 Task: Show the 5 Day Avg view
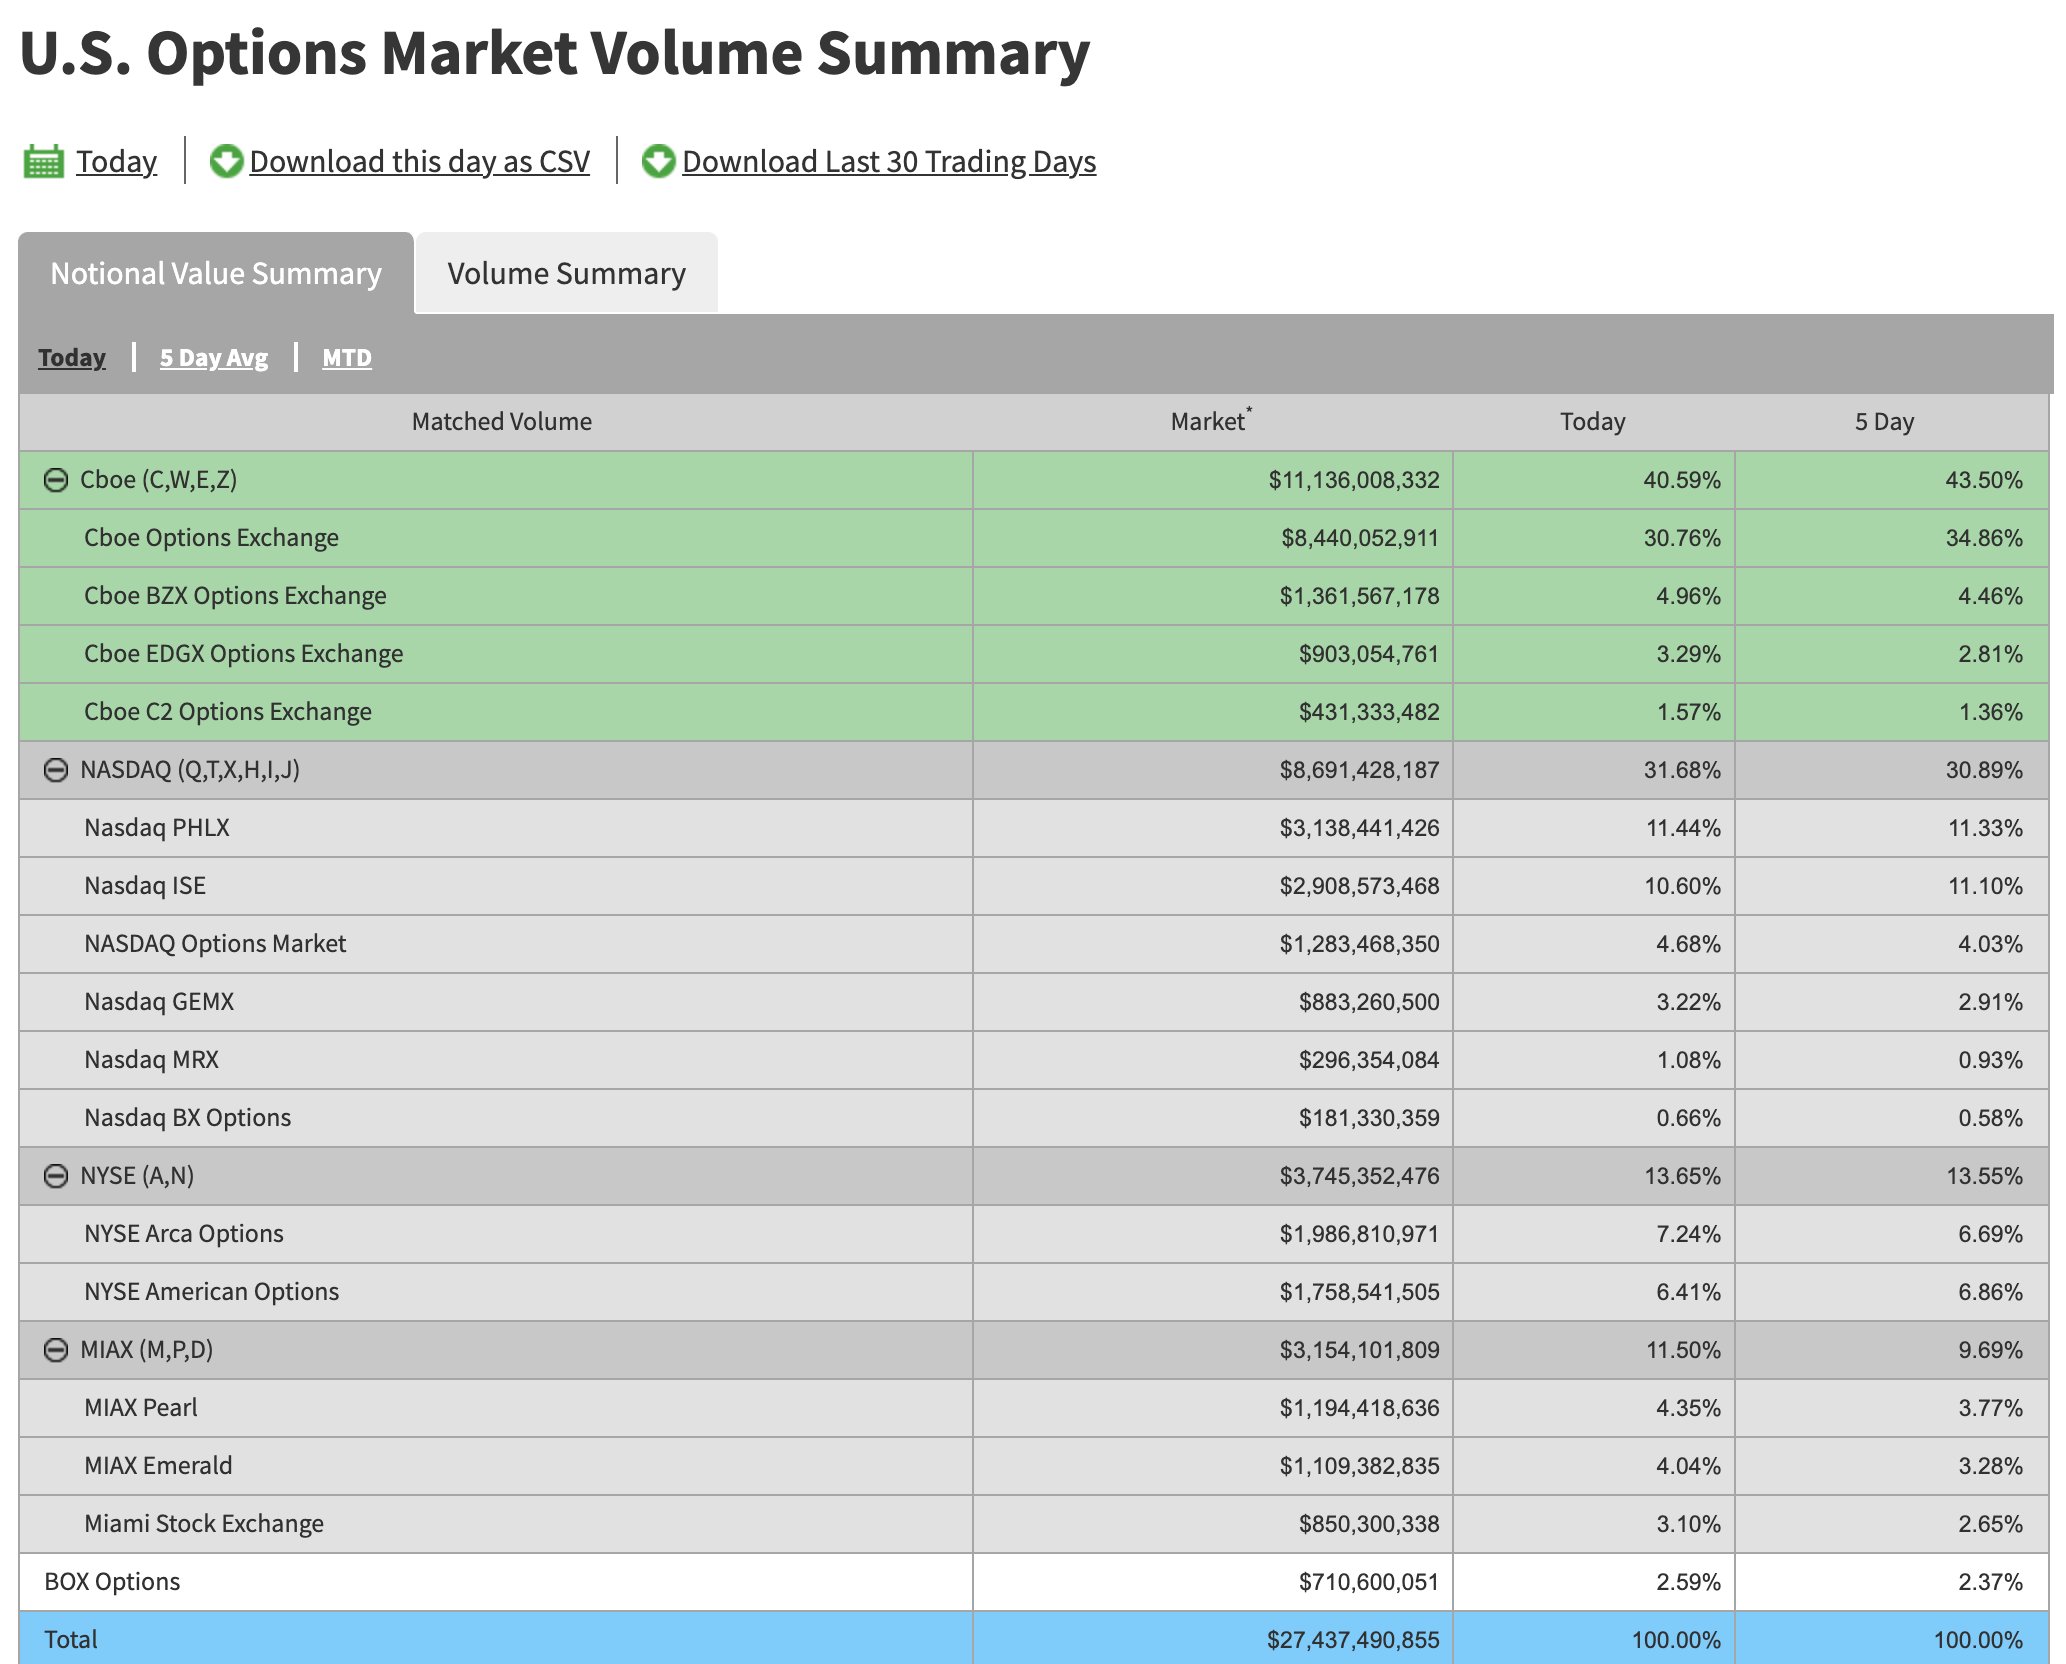tap(214, 357)
